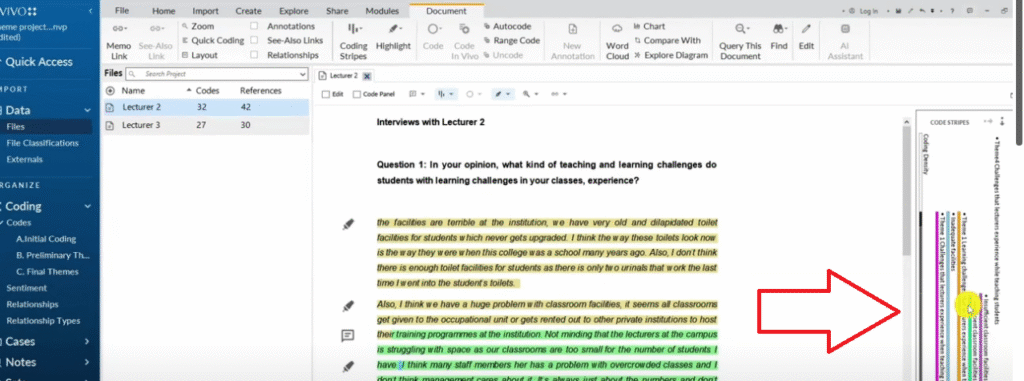
Task: Click Query This Document icon
Action: point(741,29)
